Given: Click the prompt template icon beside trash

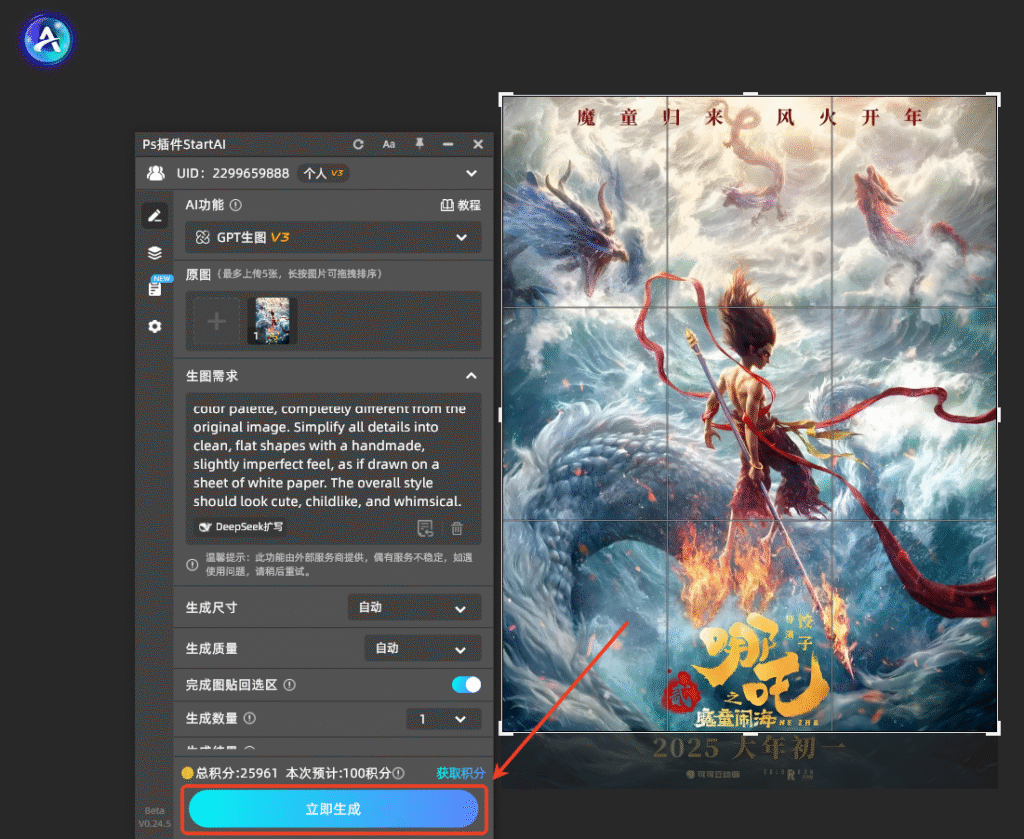Looking at the screenshot, I should tap(425, 528).
